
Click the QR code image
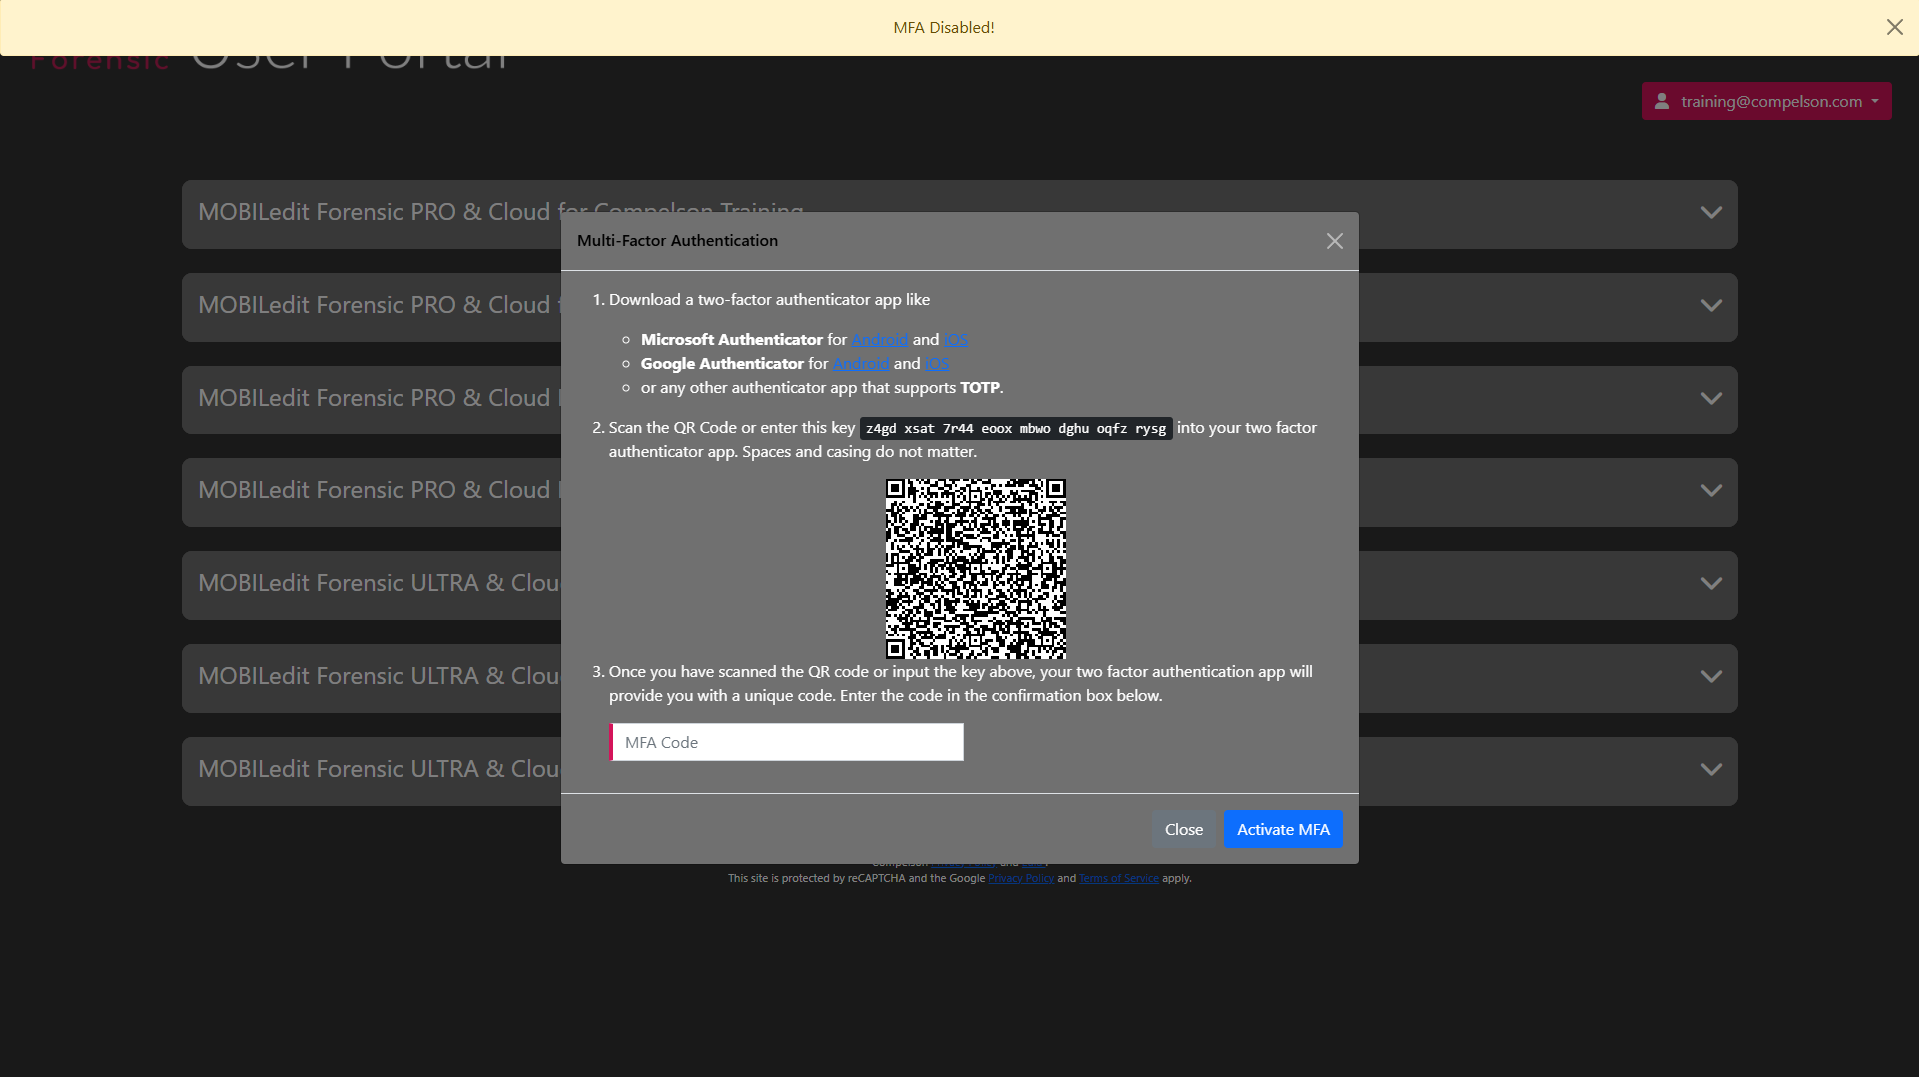pyautogui.click(x=975, y=568)
